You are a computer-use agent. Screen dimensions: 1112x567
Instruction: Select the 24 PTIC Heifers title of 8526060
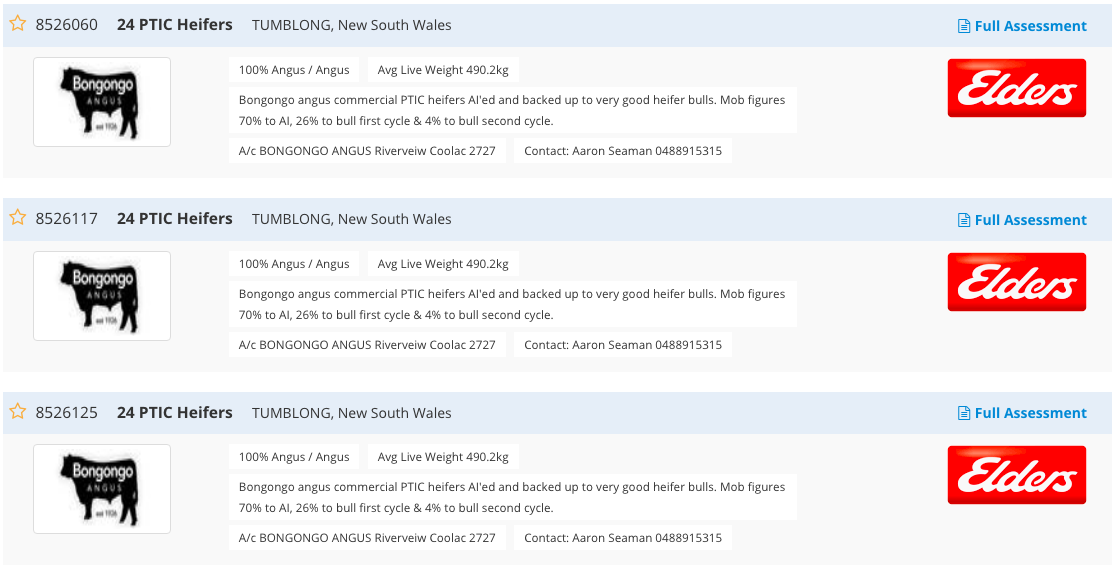tap(174, 25)
